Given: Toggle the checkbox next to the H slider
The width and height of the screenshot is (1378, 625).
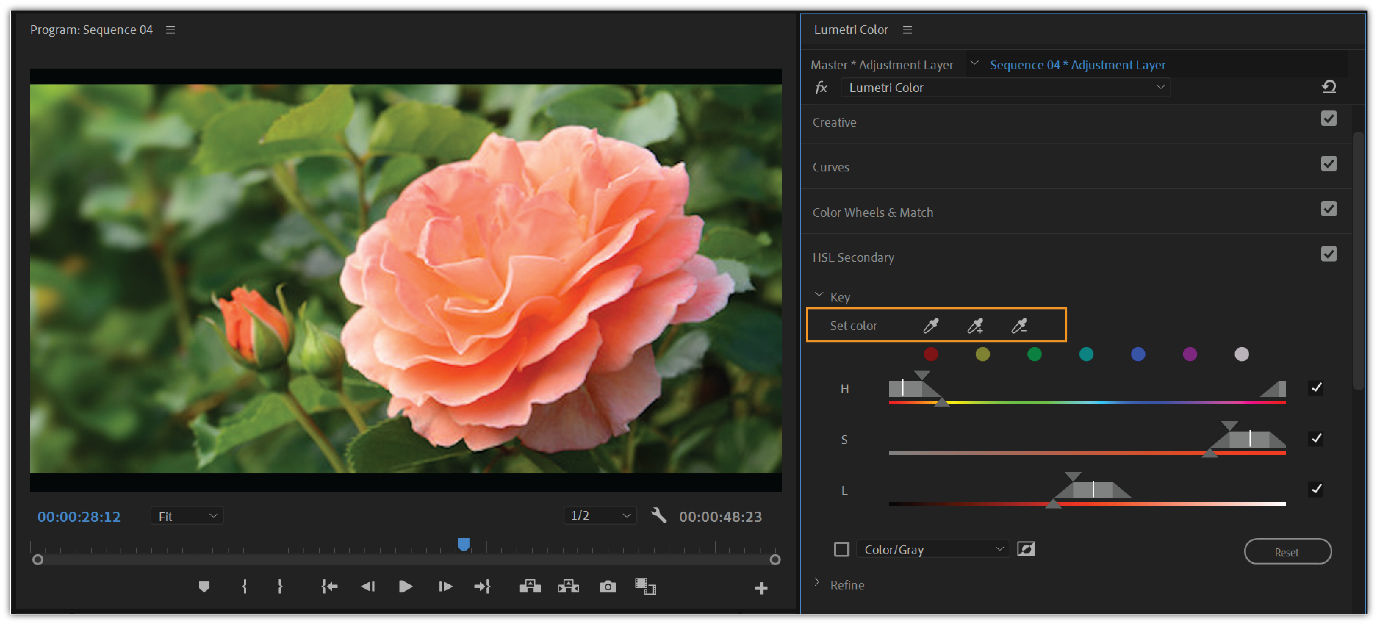Looking at the screenshot, I should coord(1316,388).
